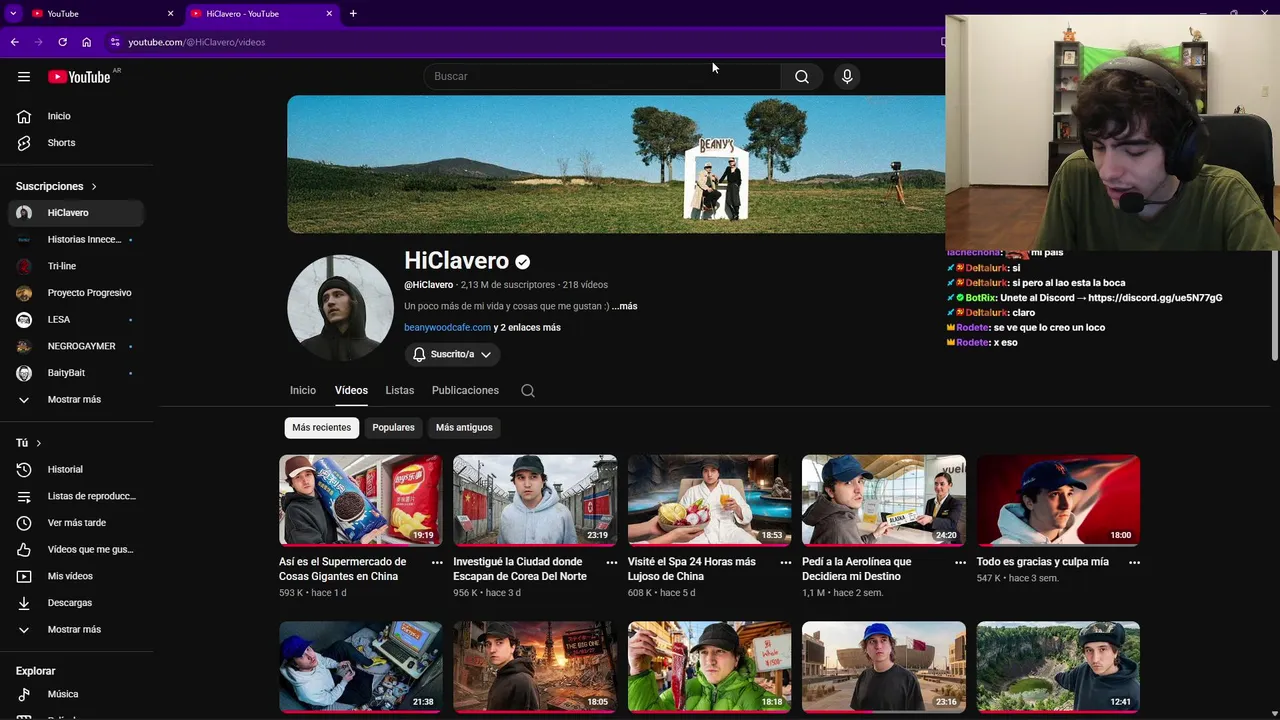
Task: Open Visité el Spa 24 Horas thumbnail
Action: point(709,500)
